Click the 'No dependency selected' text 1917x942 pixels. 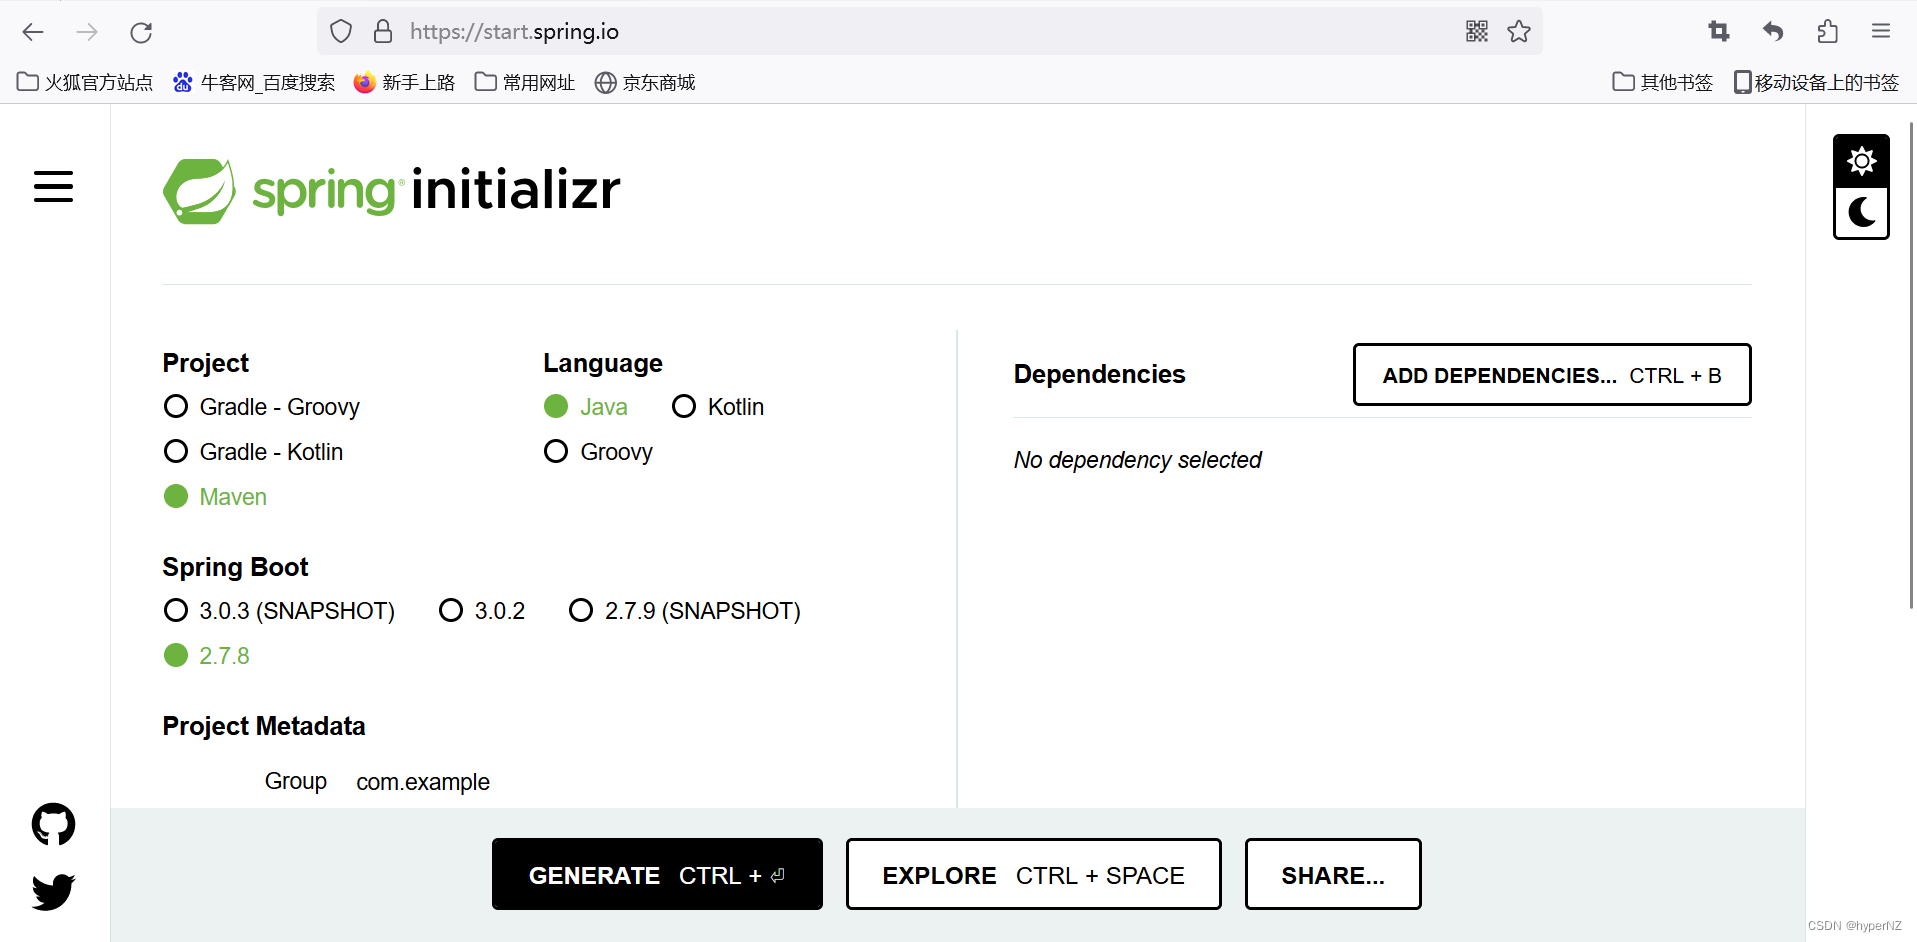point(1138,460)
